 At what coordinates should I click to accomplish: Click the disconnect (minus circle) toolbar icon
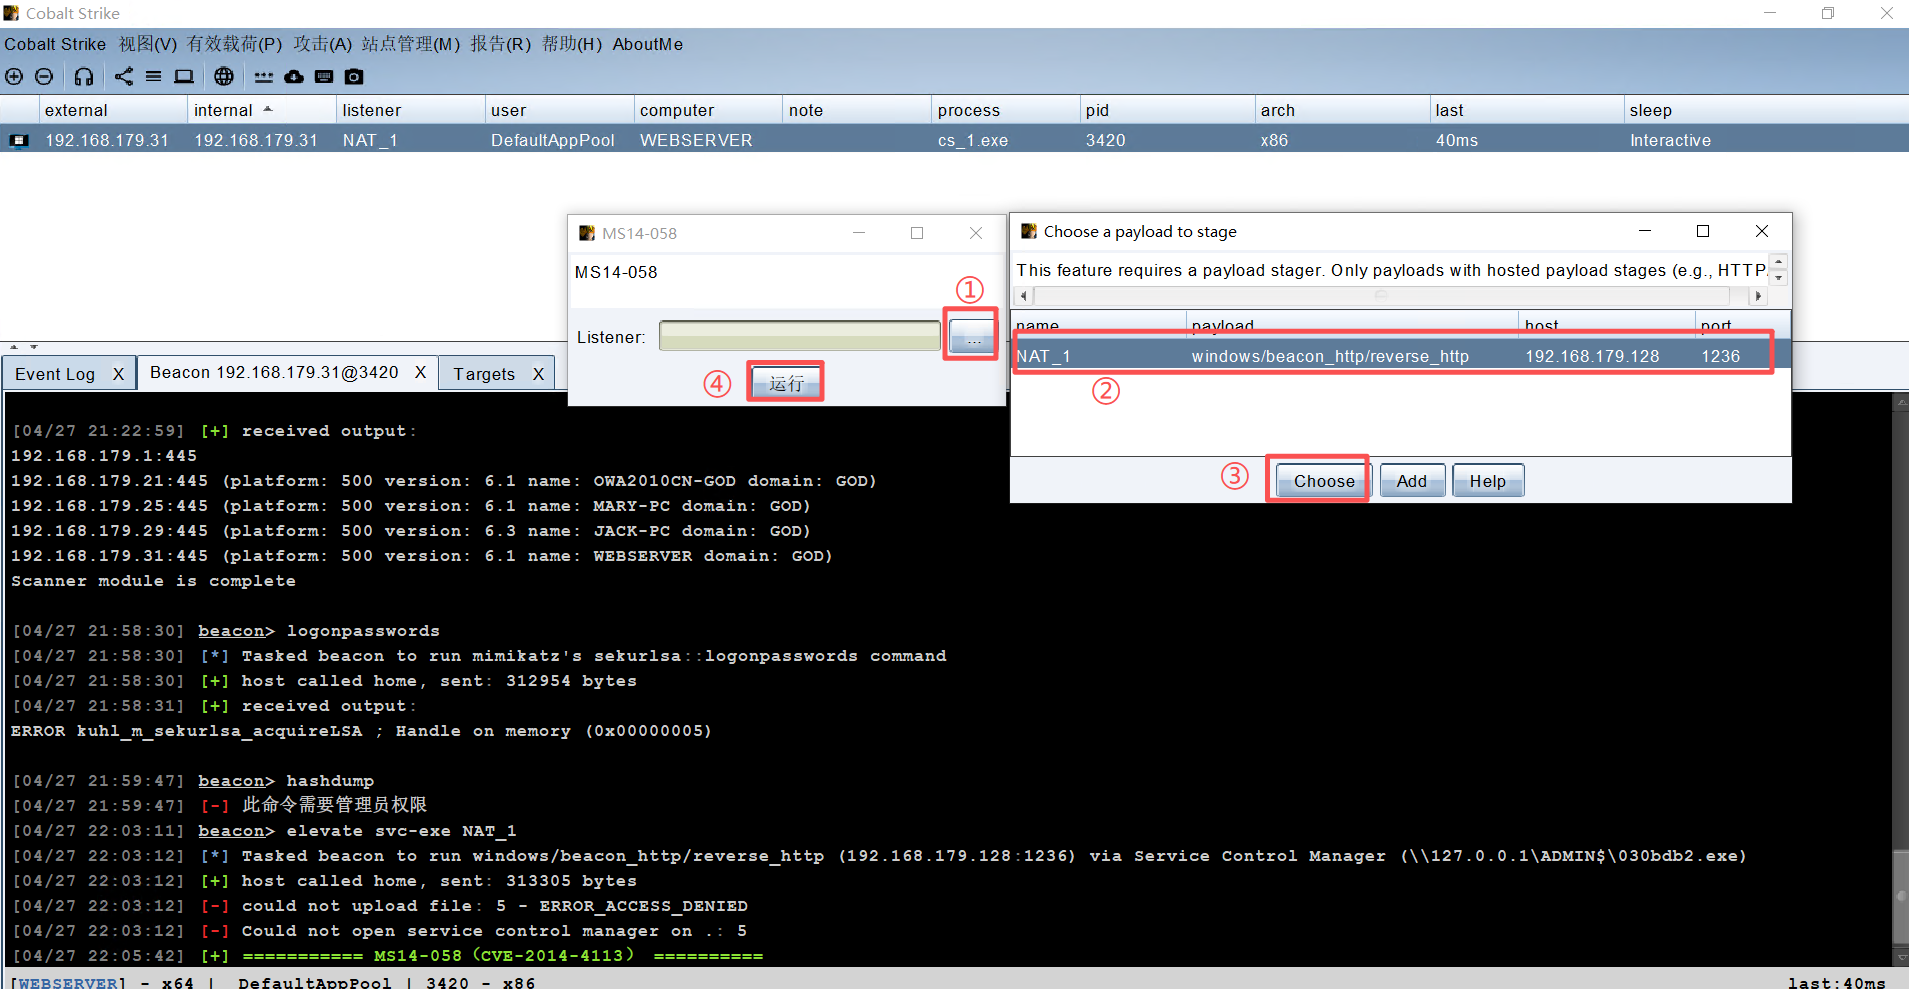tap(44, 77)
